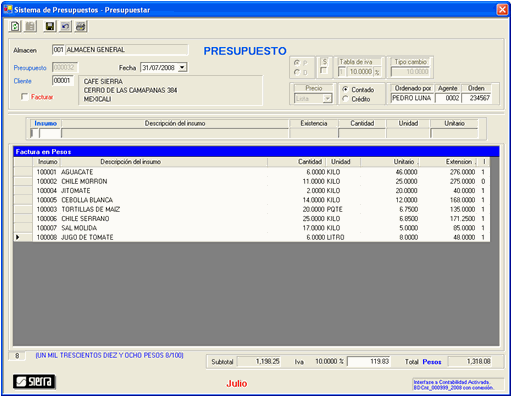Click the Orden field 234567

tap(476, 98)
